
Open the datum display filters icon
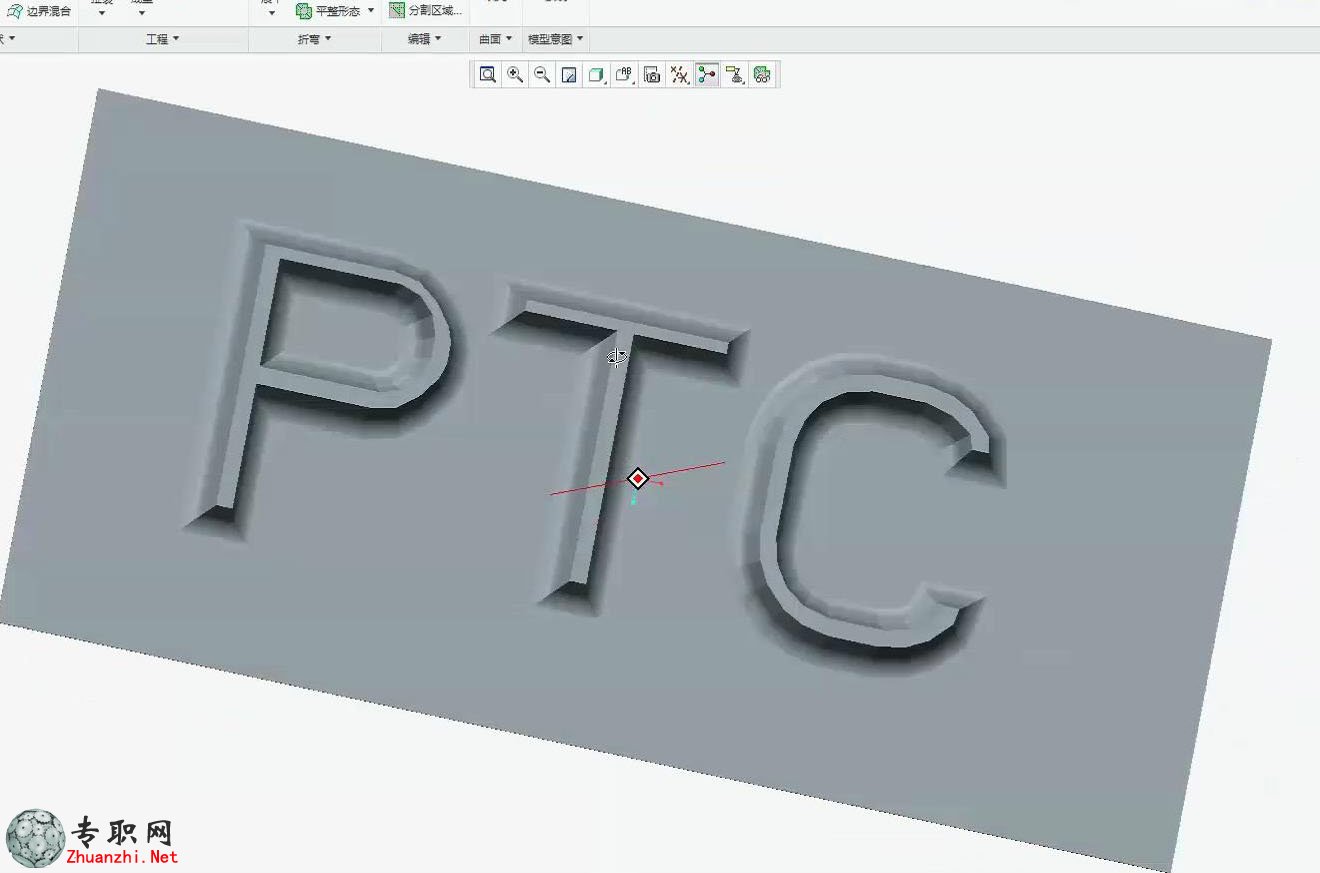(680, 75)
